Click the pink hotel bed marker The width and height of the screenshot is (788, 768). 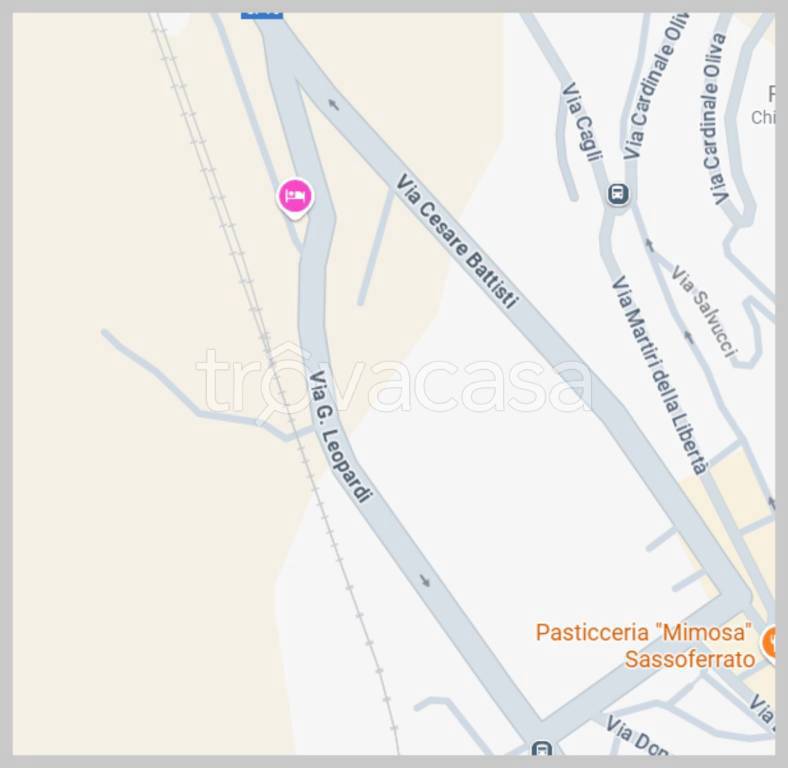296,197
